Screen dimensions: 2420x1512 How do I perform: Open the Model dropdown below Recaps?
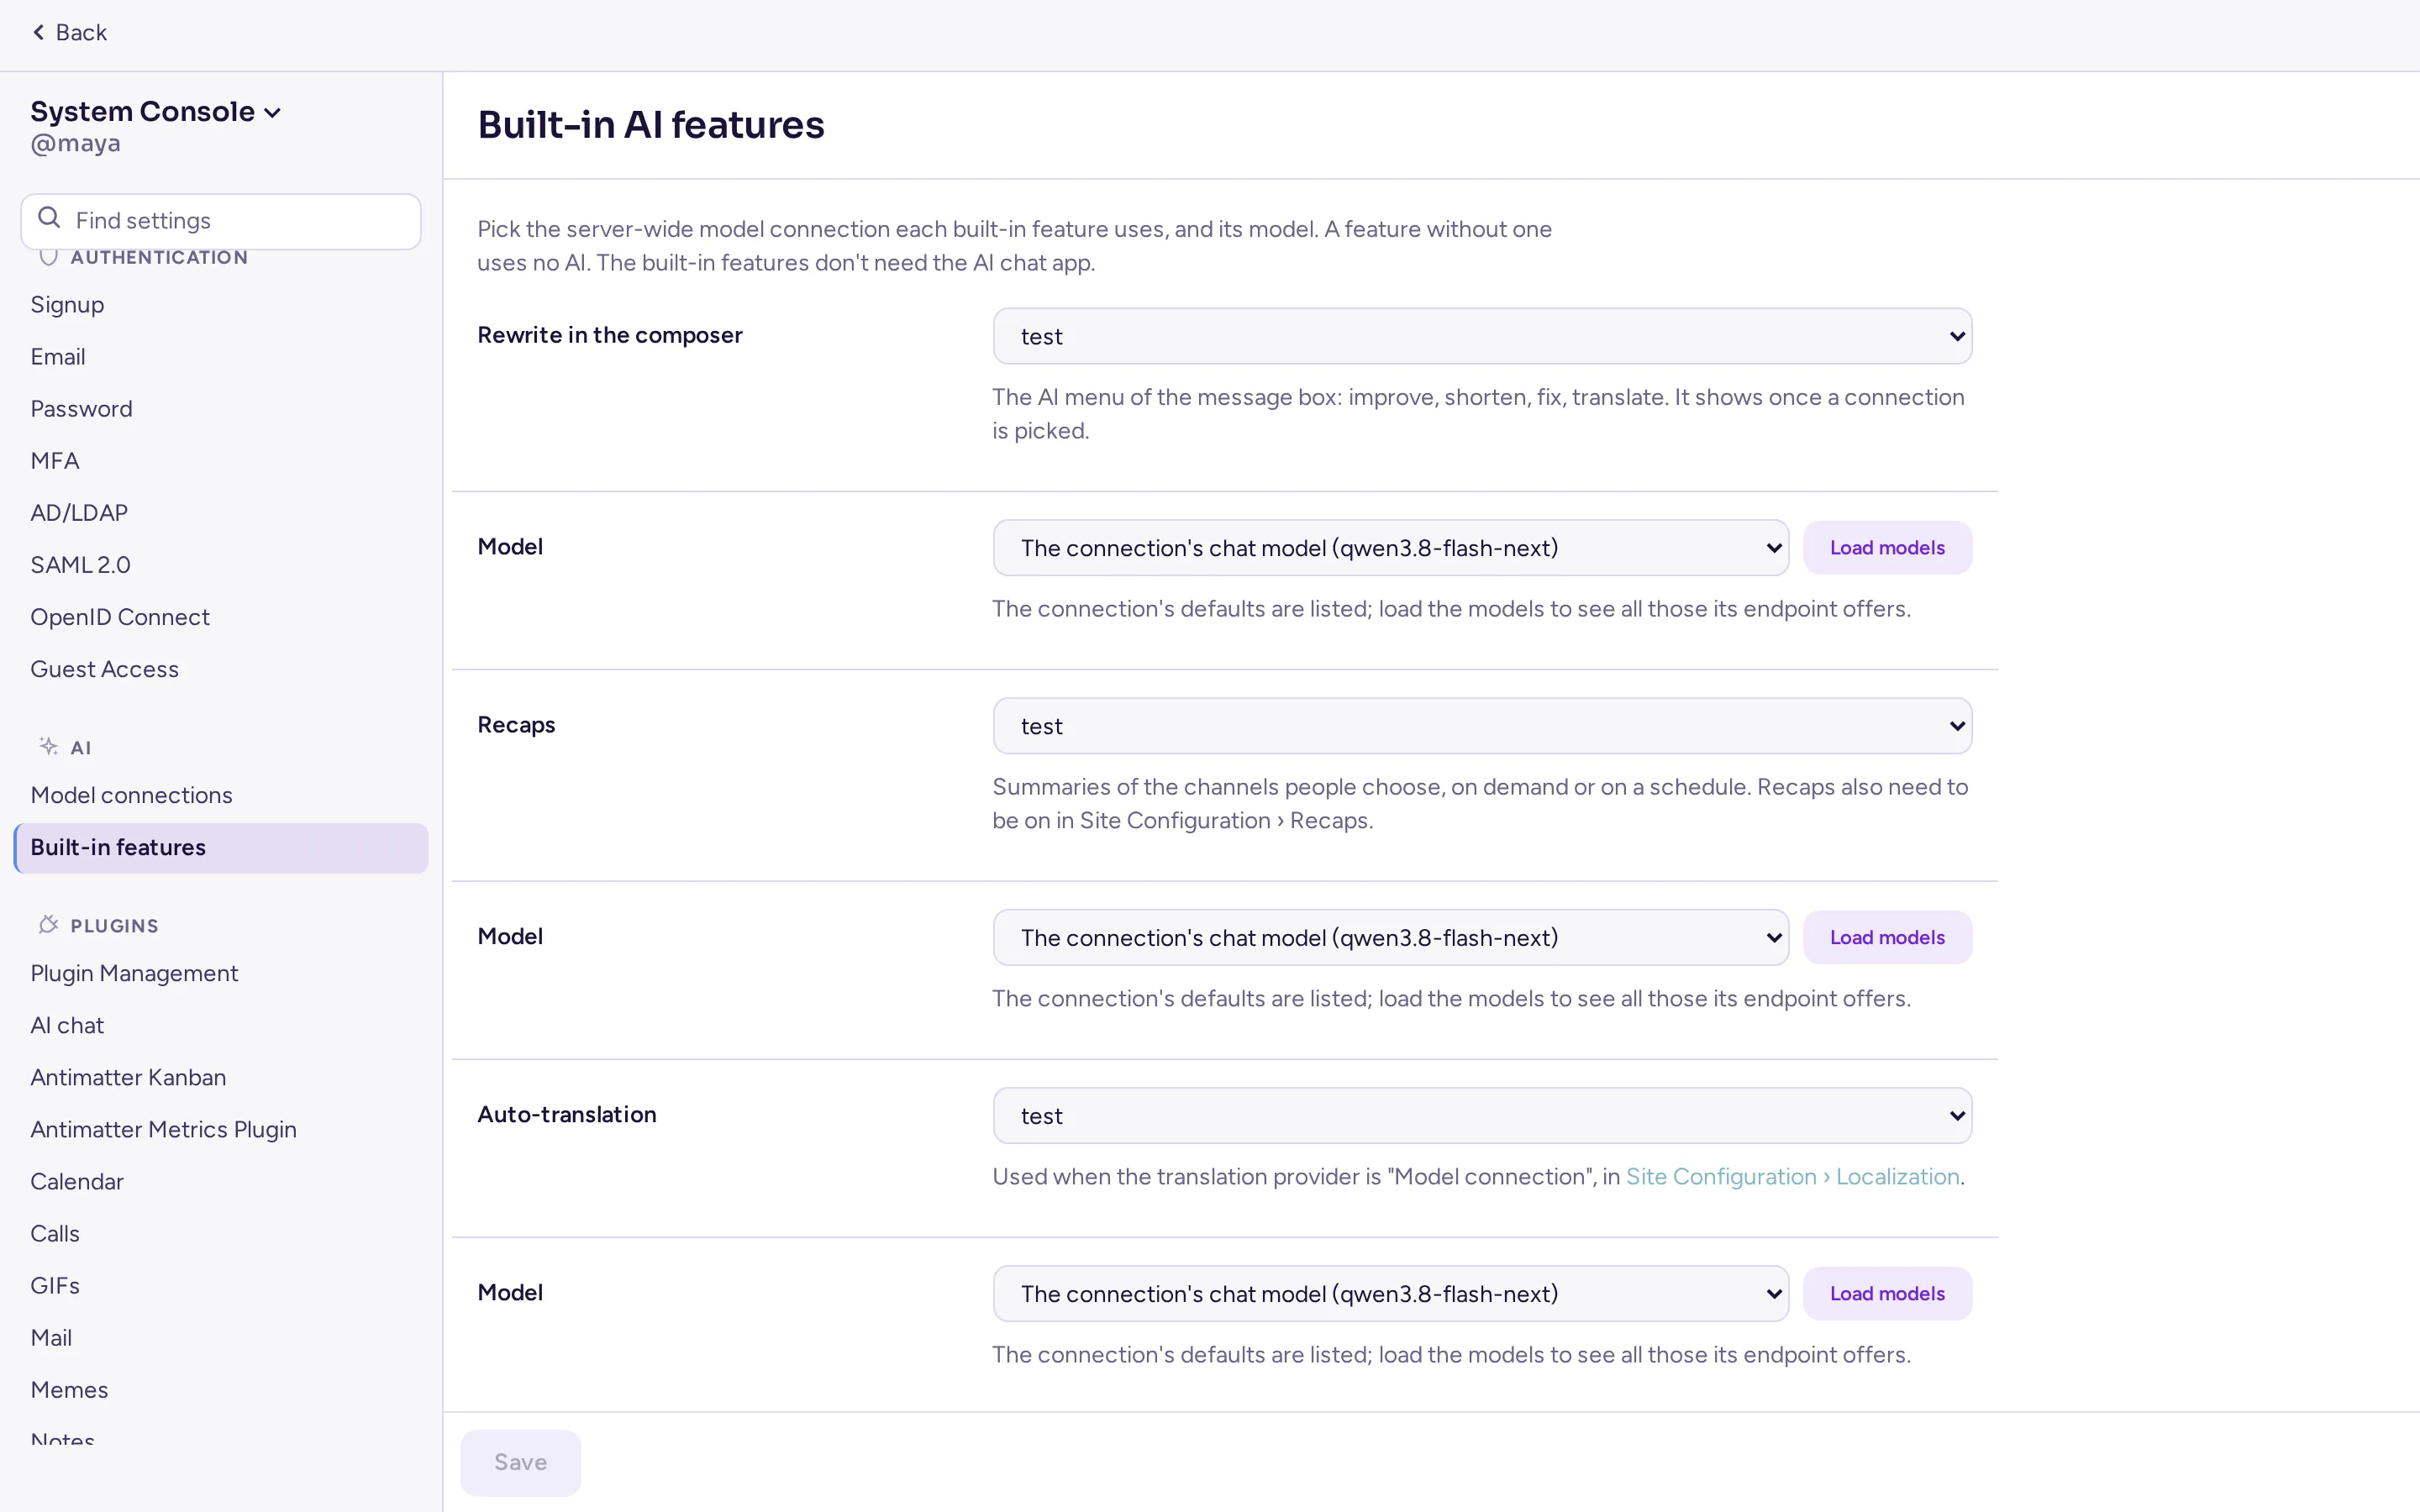pos(1391,938)
